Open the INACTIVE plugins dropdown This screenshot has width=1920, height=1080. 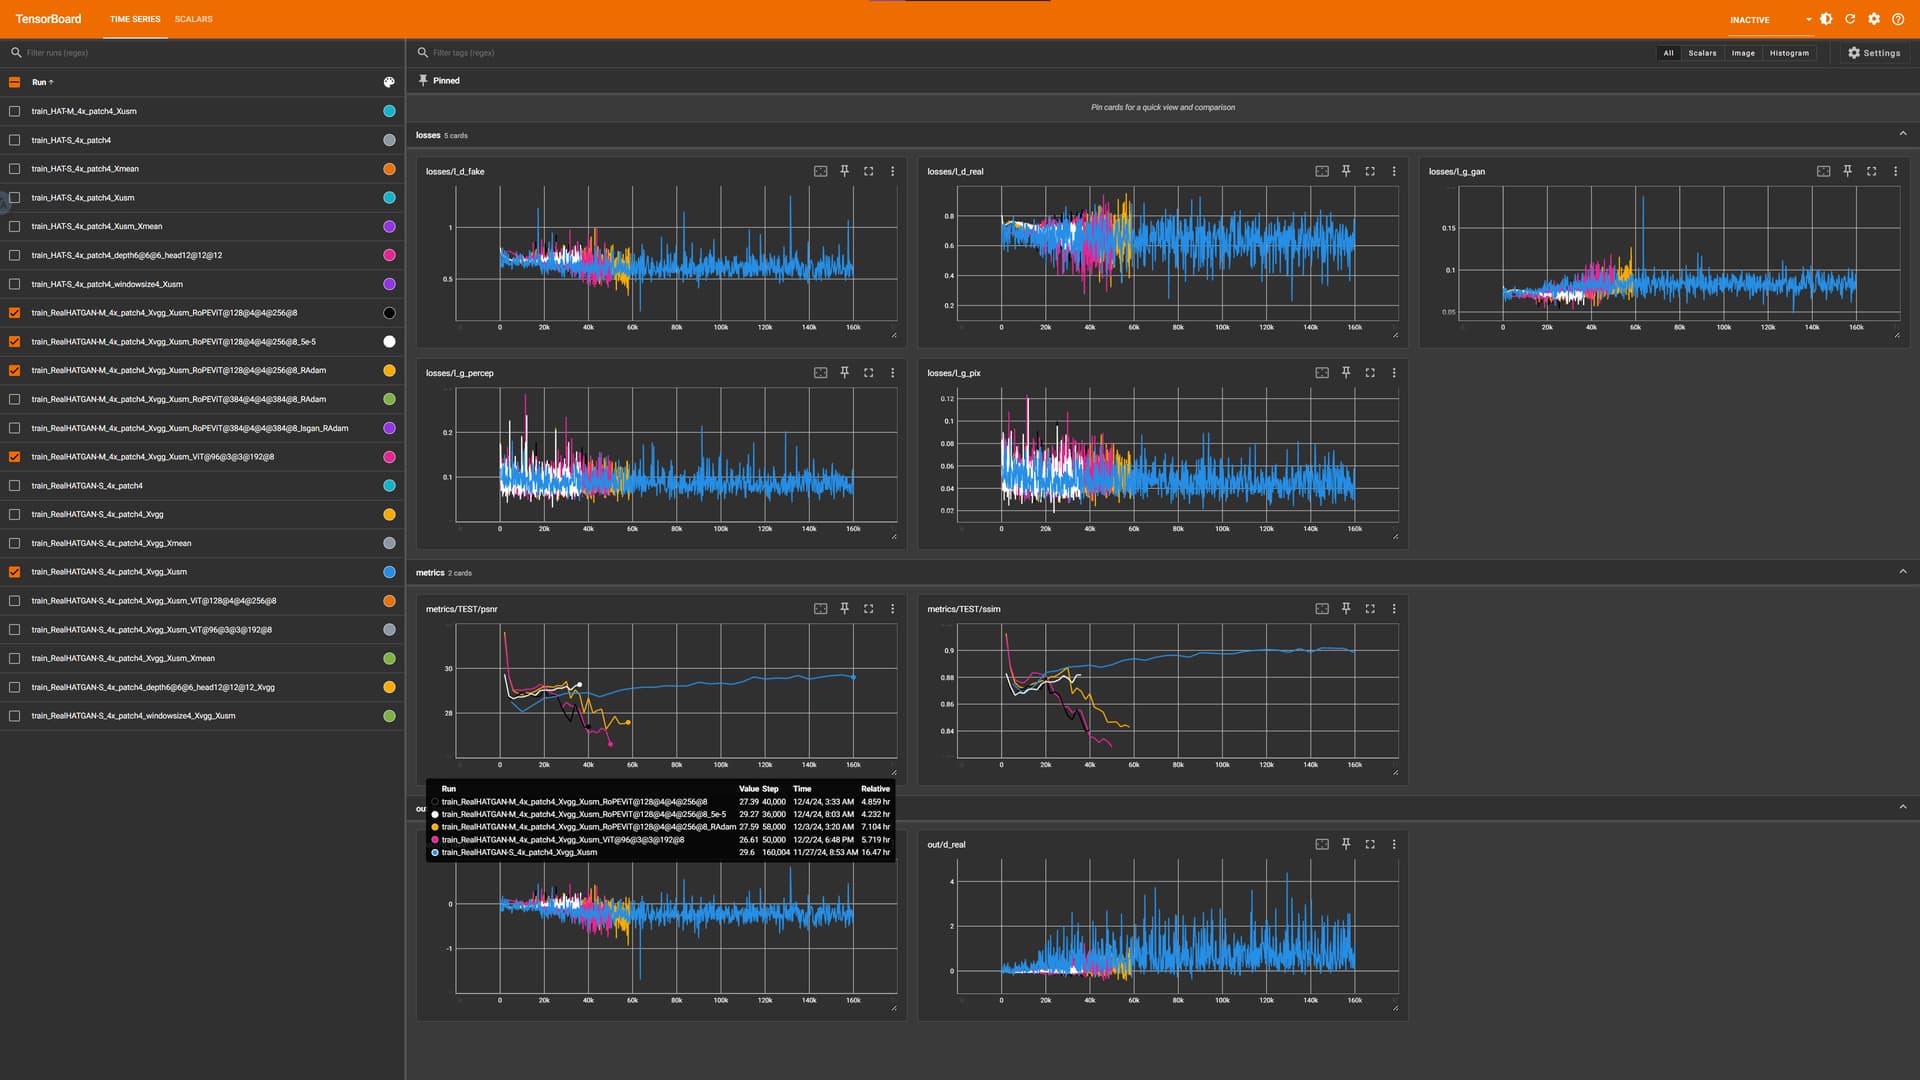point(1770,20)
